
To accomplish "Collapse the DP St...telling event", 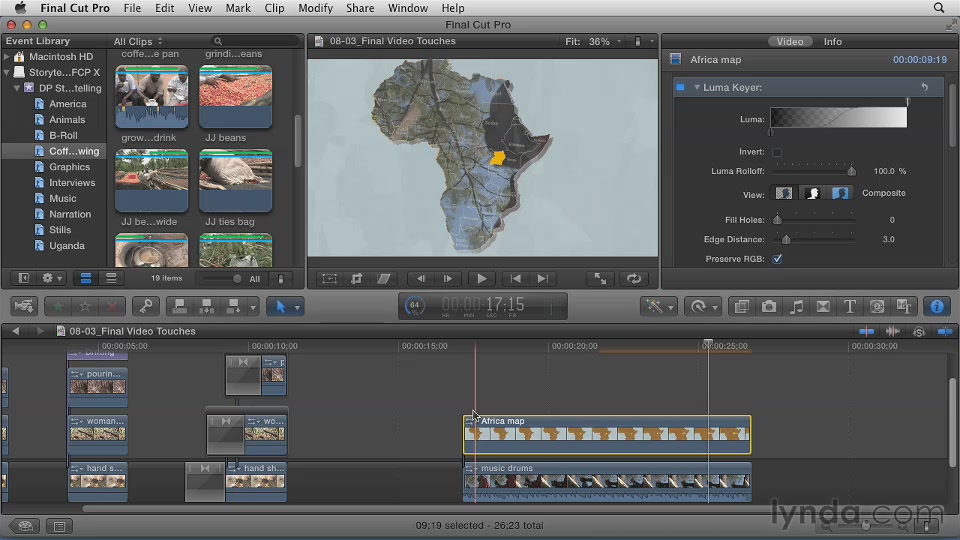I will point(17,88).
